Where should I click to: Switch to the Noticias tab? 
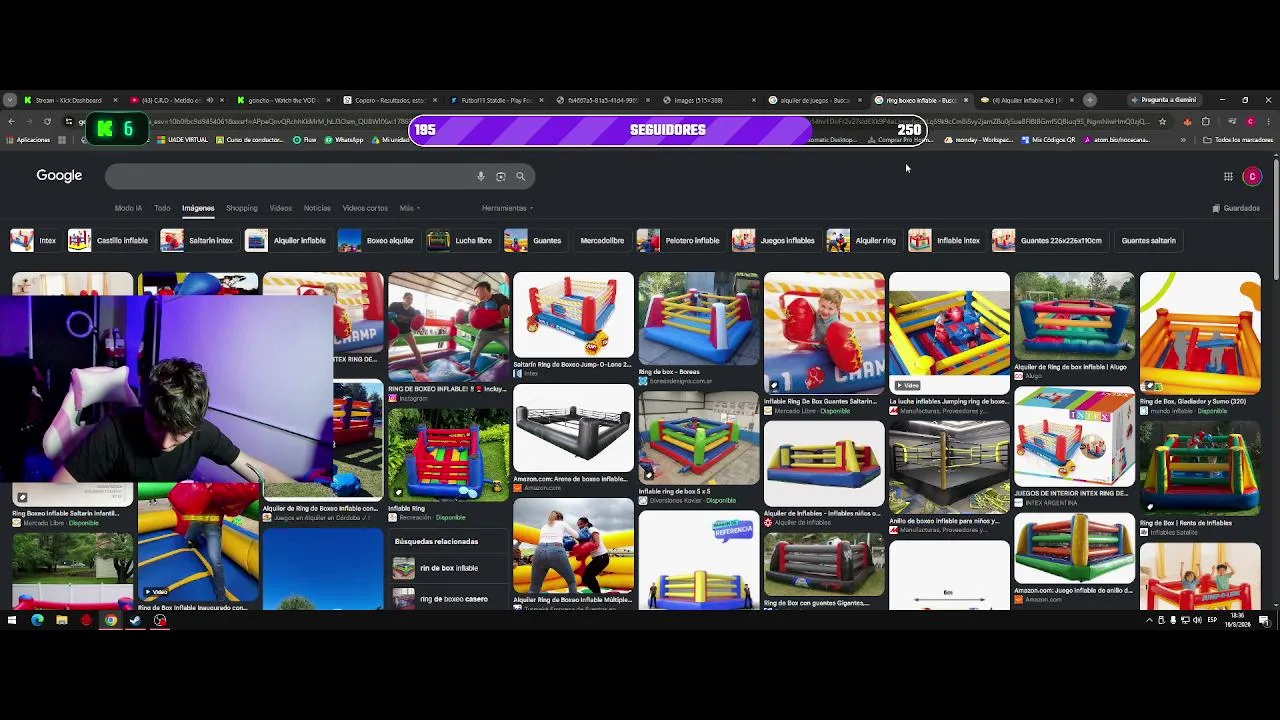(317, 208)
